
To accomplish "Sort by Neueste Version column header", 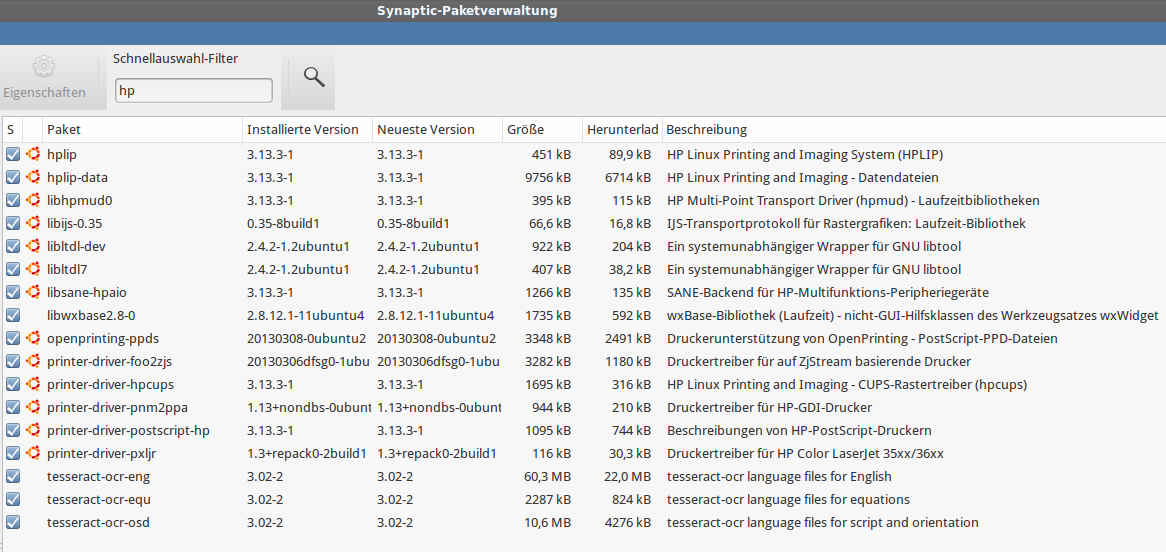I will (x=437, y=130).
